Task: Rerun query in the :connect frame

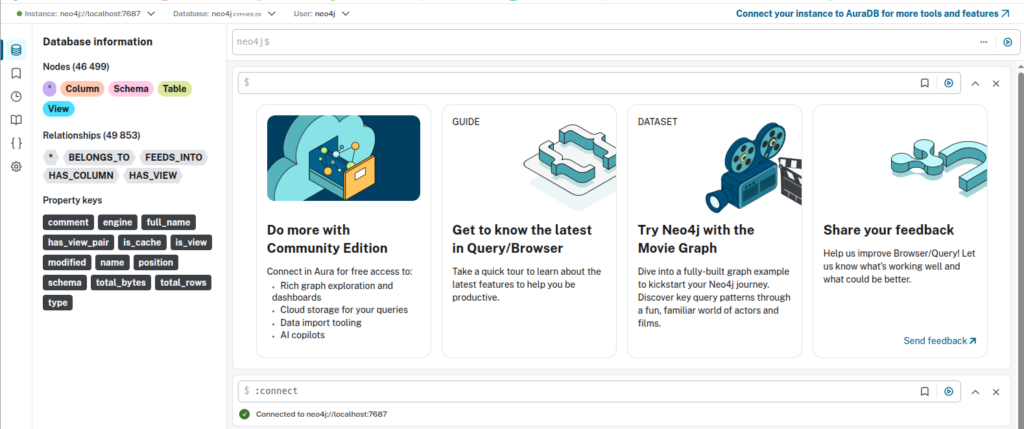Action: click(x=948, y=391)
